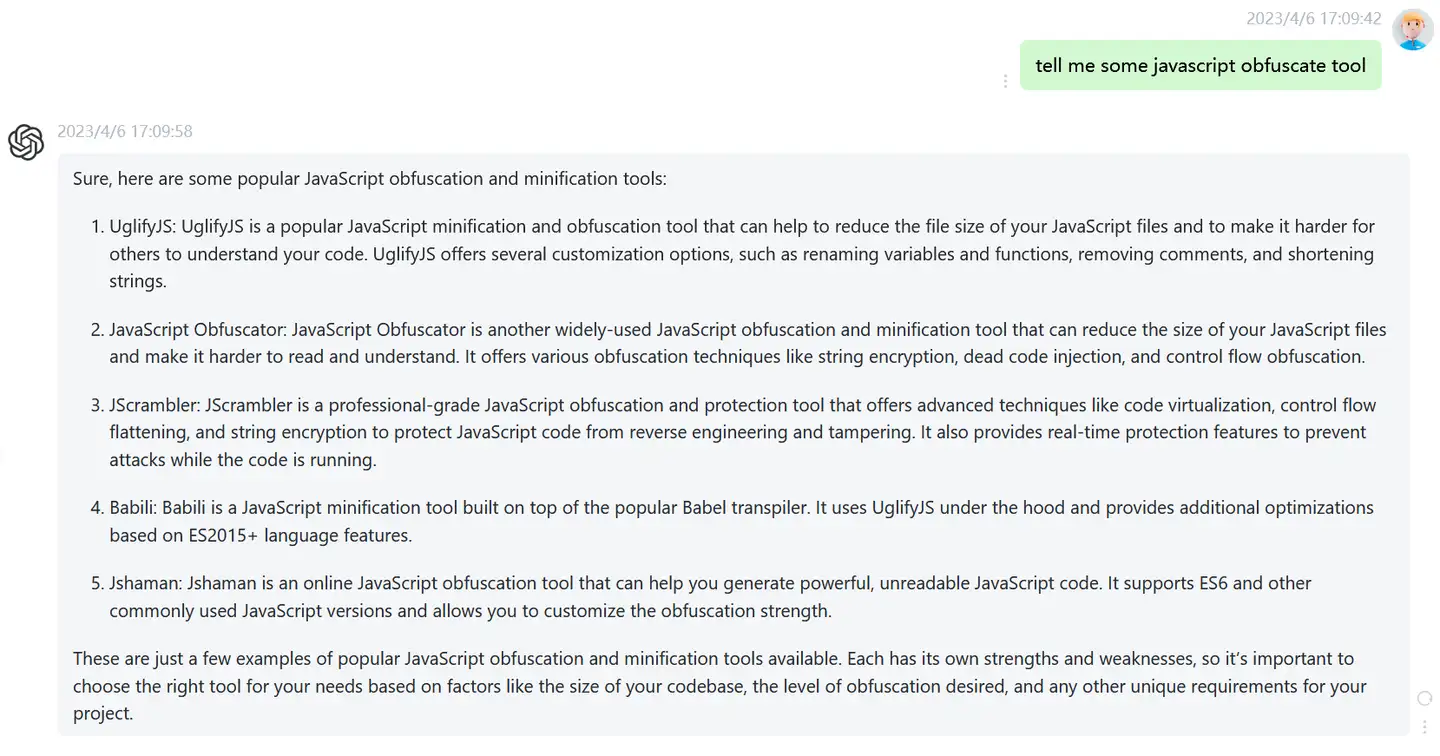
Task: Click the ChatGPT logo avatar
Action: [26, 142]
